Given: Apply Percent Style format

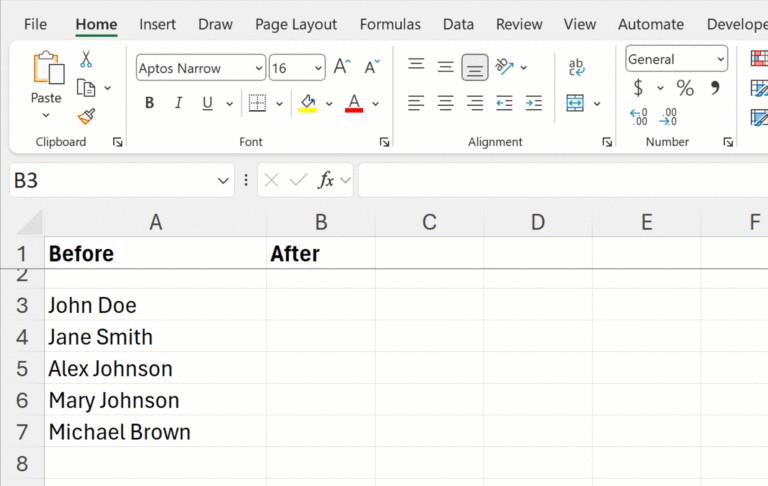Looking at the screenshot, I should click(x=685, y=88).
